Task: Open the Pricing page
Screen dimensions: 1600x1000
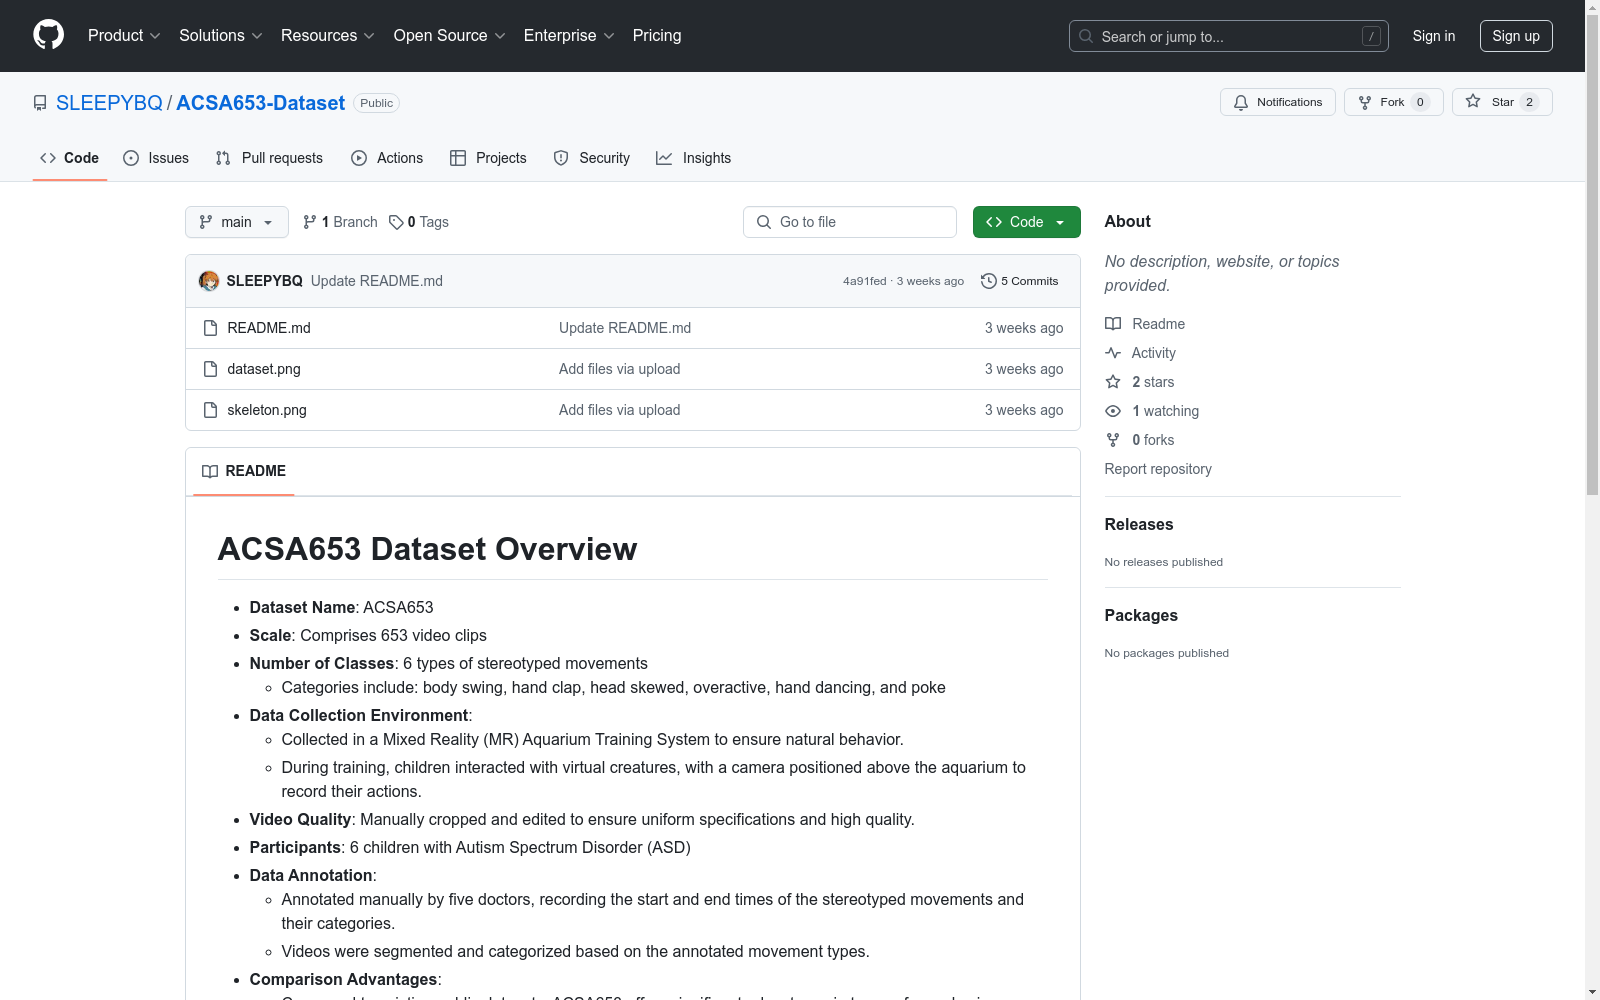Action: pos(657,35)
